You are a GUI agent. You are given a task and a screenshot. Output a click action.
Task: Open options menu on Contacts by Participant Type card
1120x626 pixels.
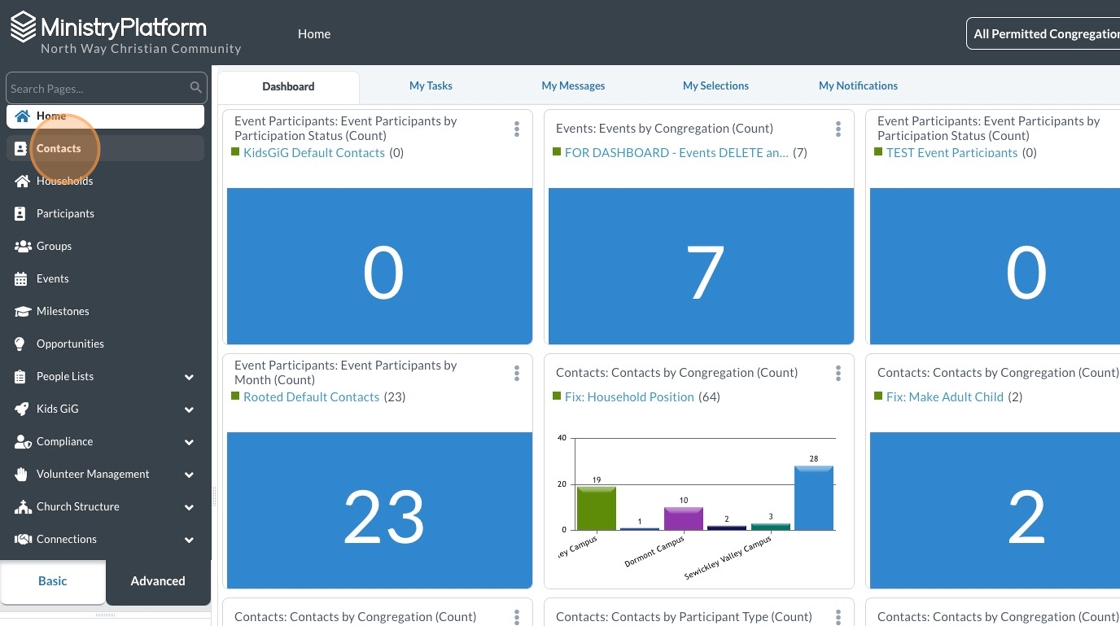pyautogui.click(x=838, y=617)
